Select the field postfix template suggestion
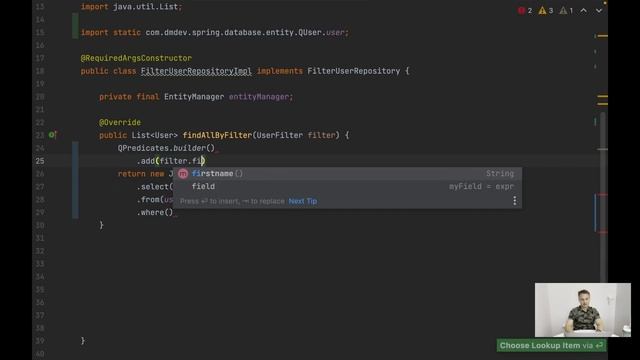Screen dimensions: 640x360 (x=347, y=187)
